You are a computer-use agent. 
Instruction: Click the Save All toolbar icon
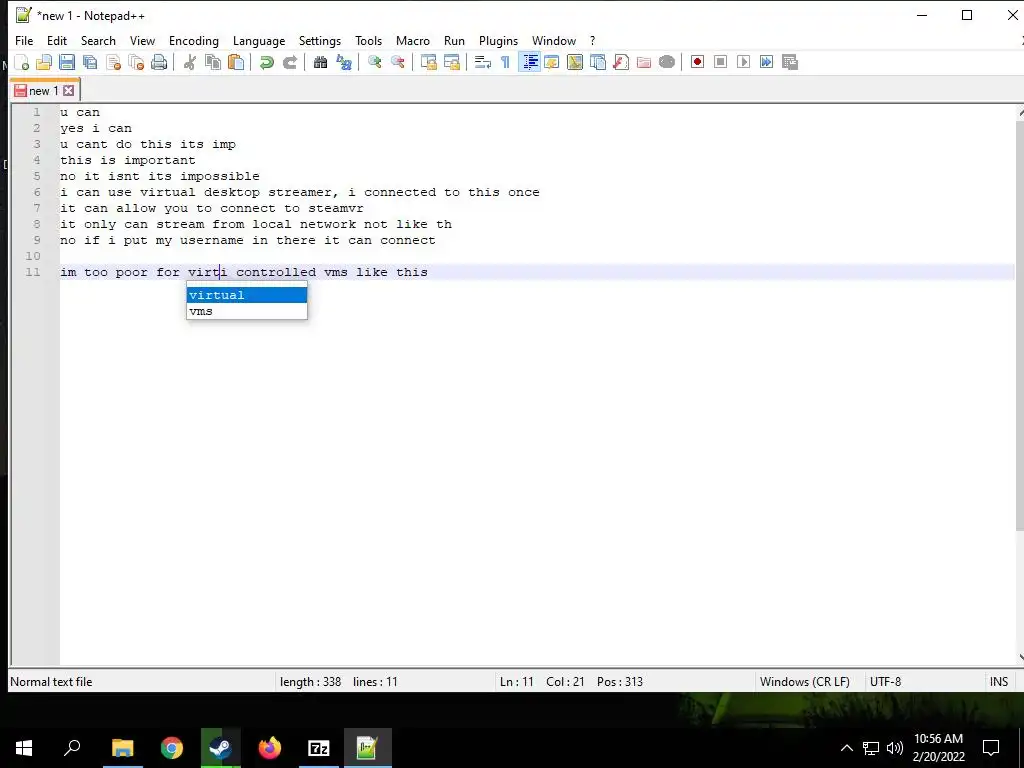pos(90,62)
